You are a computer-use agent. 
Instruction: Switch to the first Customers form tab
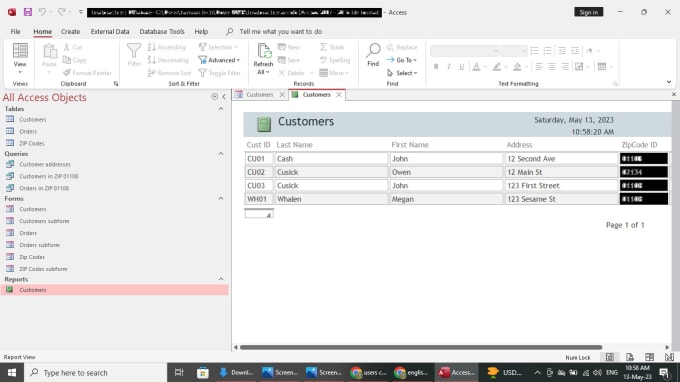tap(259, 95)
